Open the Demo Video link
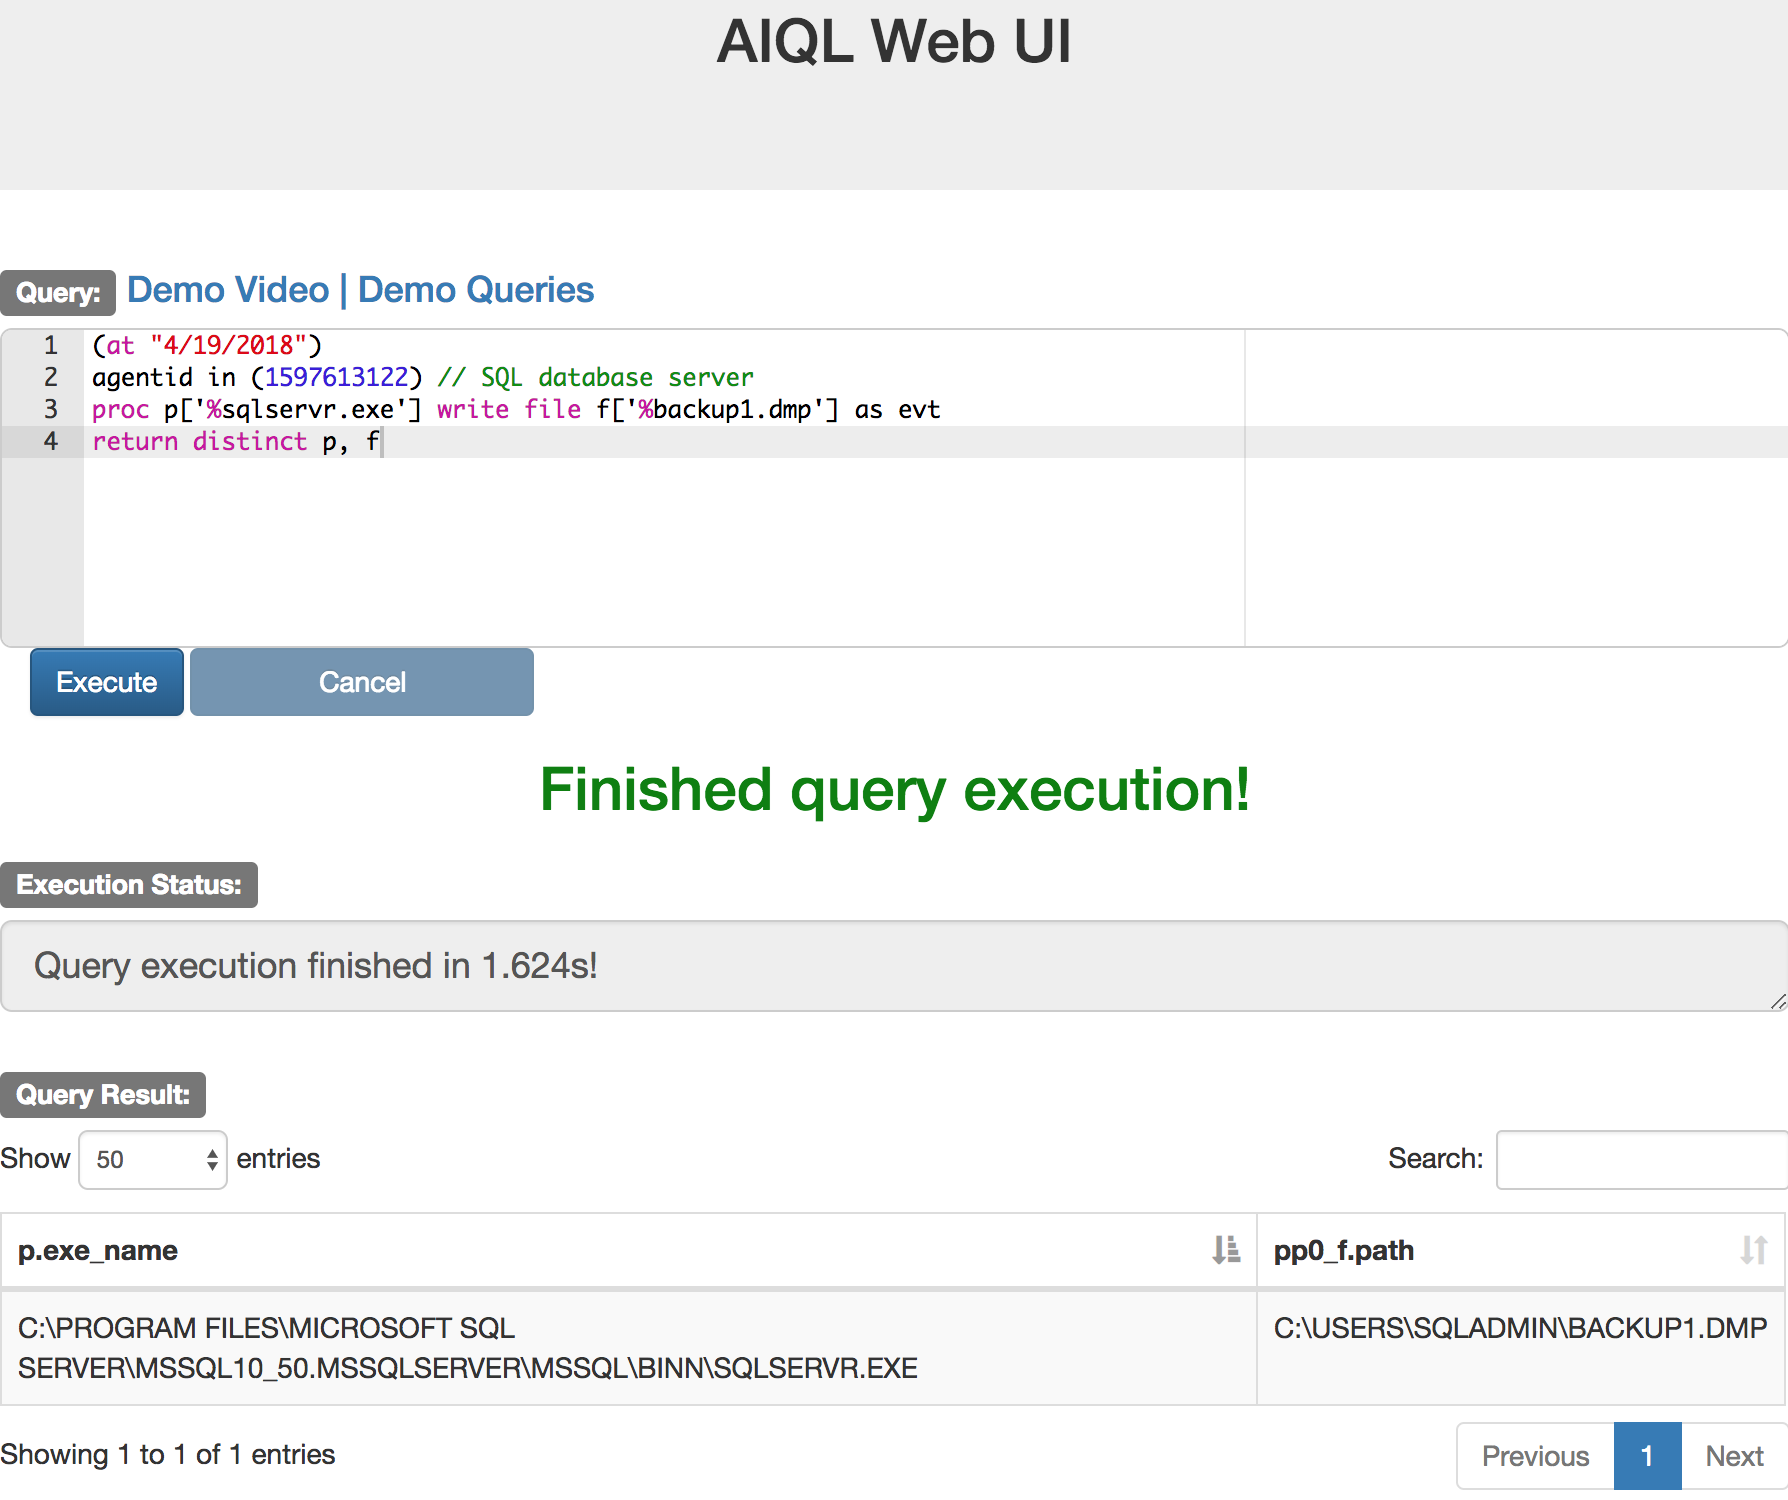1788x1500 pixels. 228,290
